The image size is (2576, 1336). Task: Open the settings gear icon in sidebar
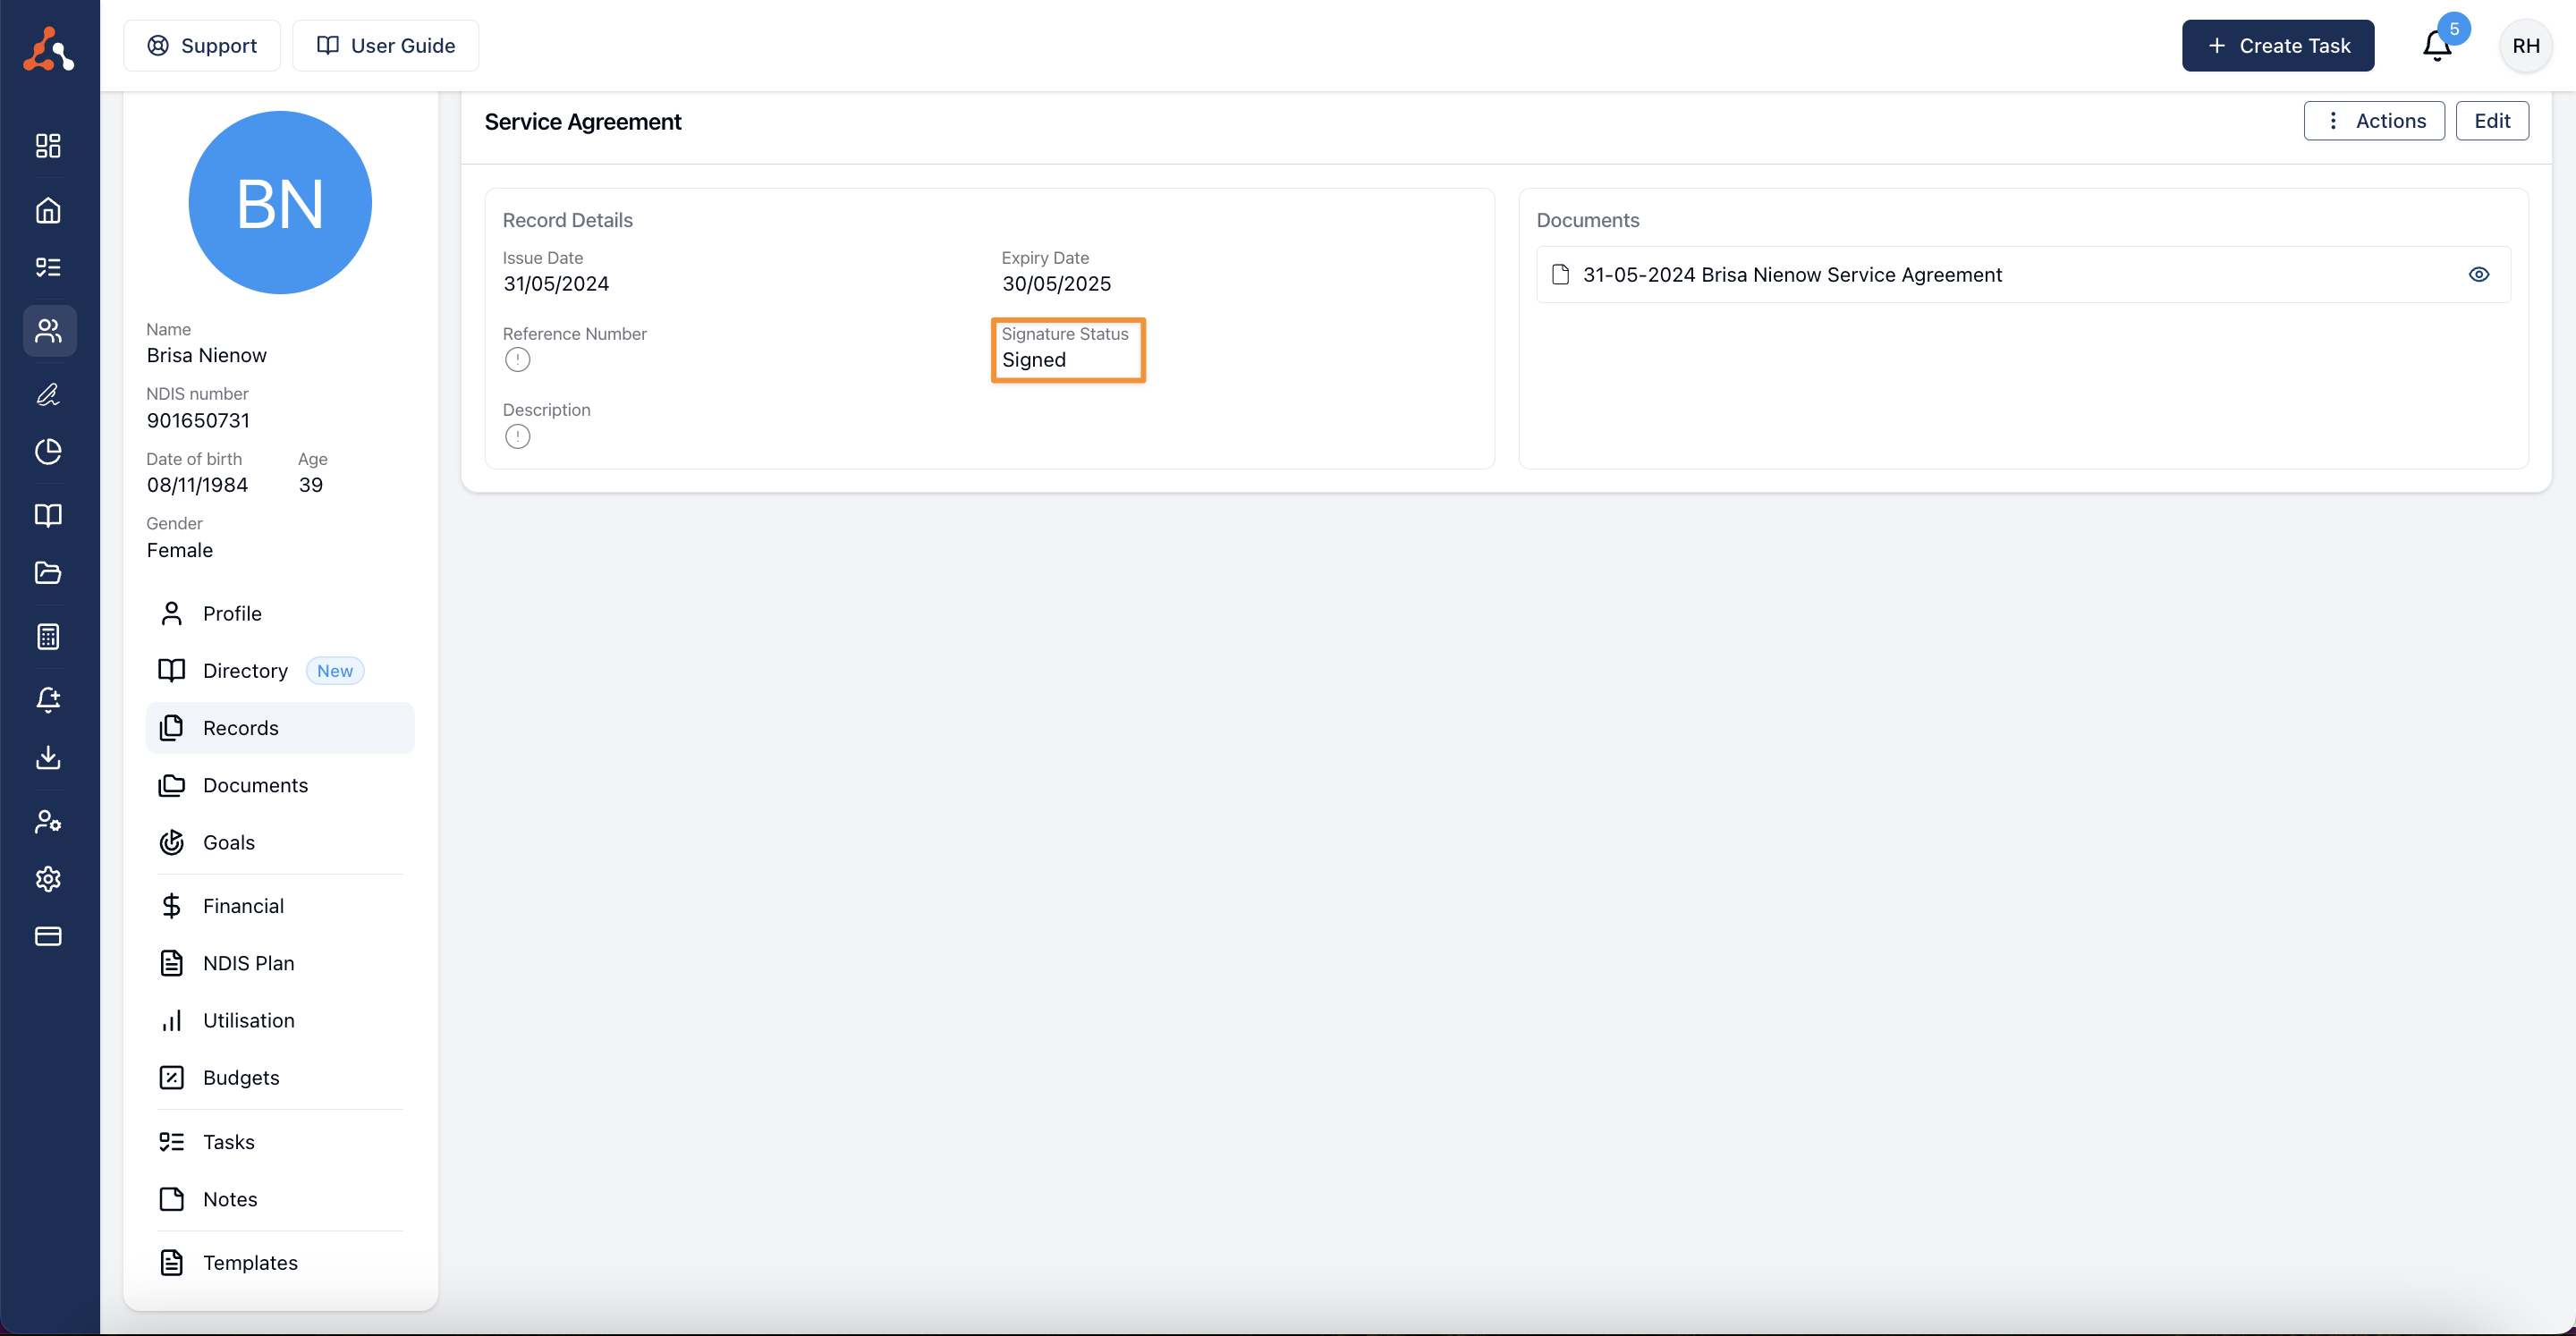[48, 879]
